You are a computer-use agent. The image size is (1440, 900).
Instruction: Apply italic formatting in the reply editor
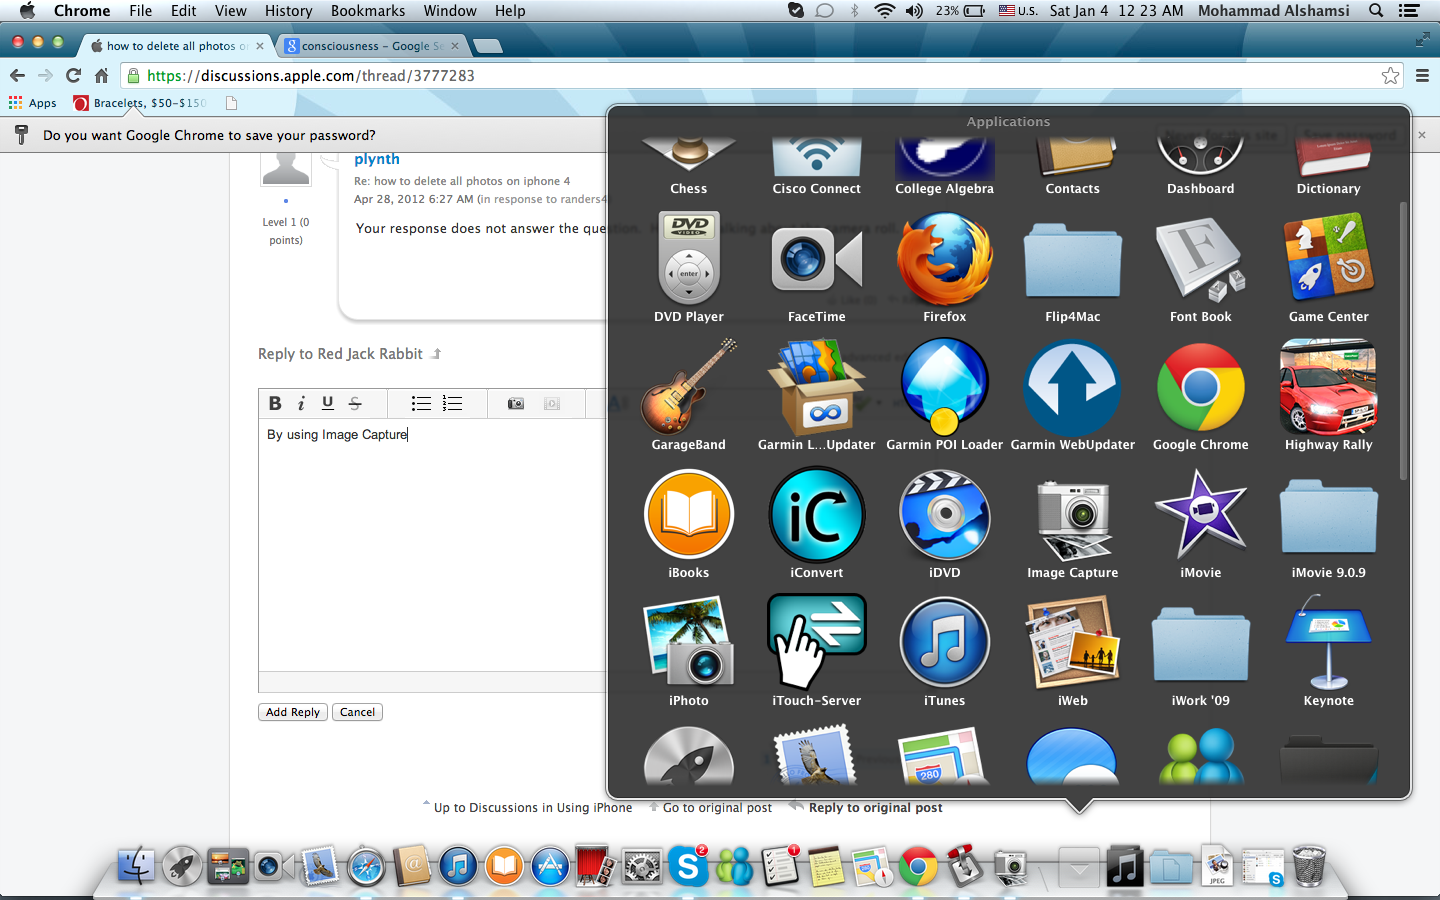coord(301,403)
